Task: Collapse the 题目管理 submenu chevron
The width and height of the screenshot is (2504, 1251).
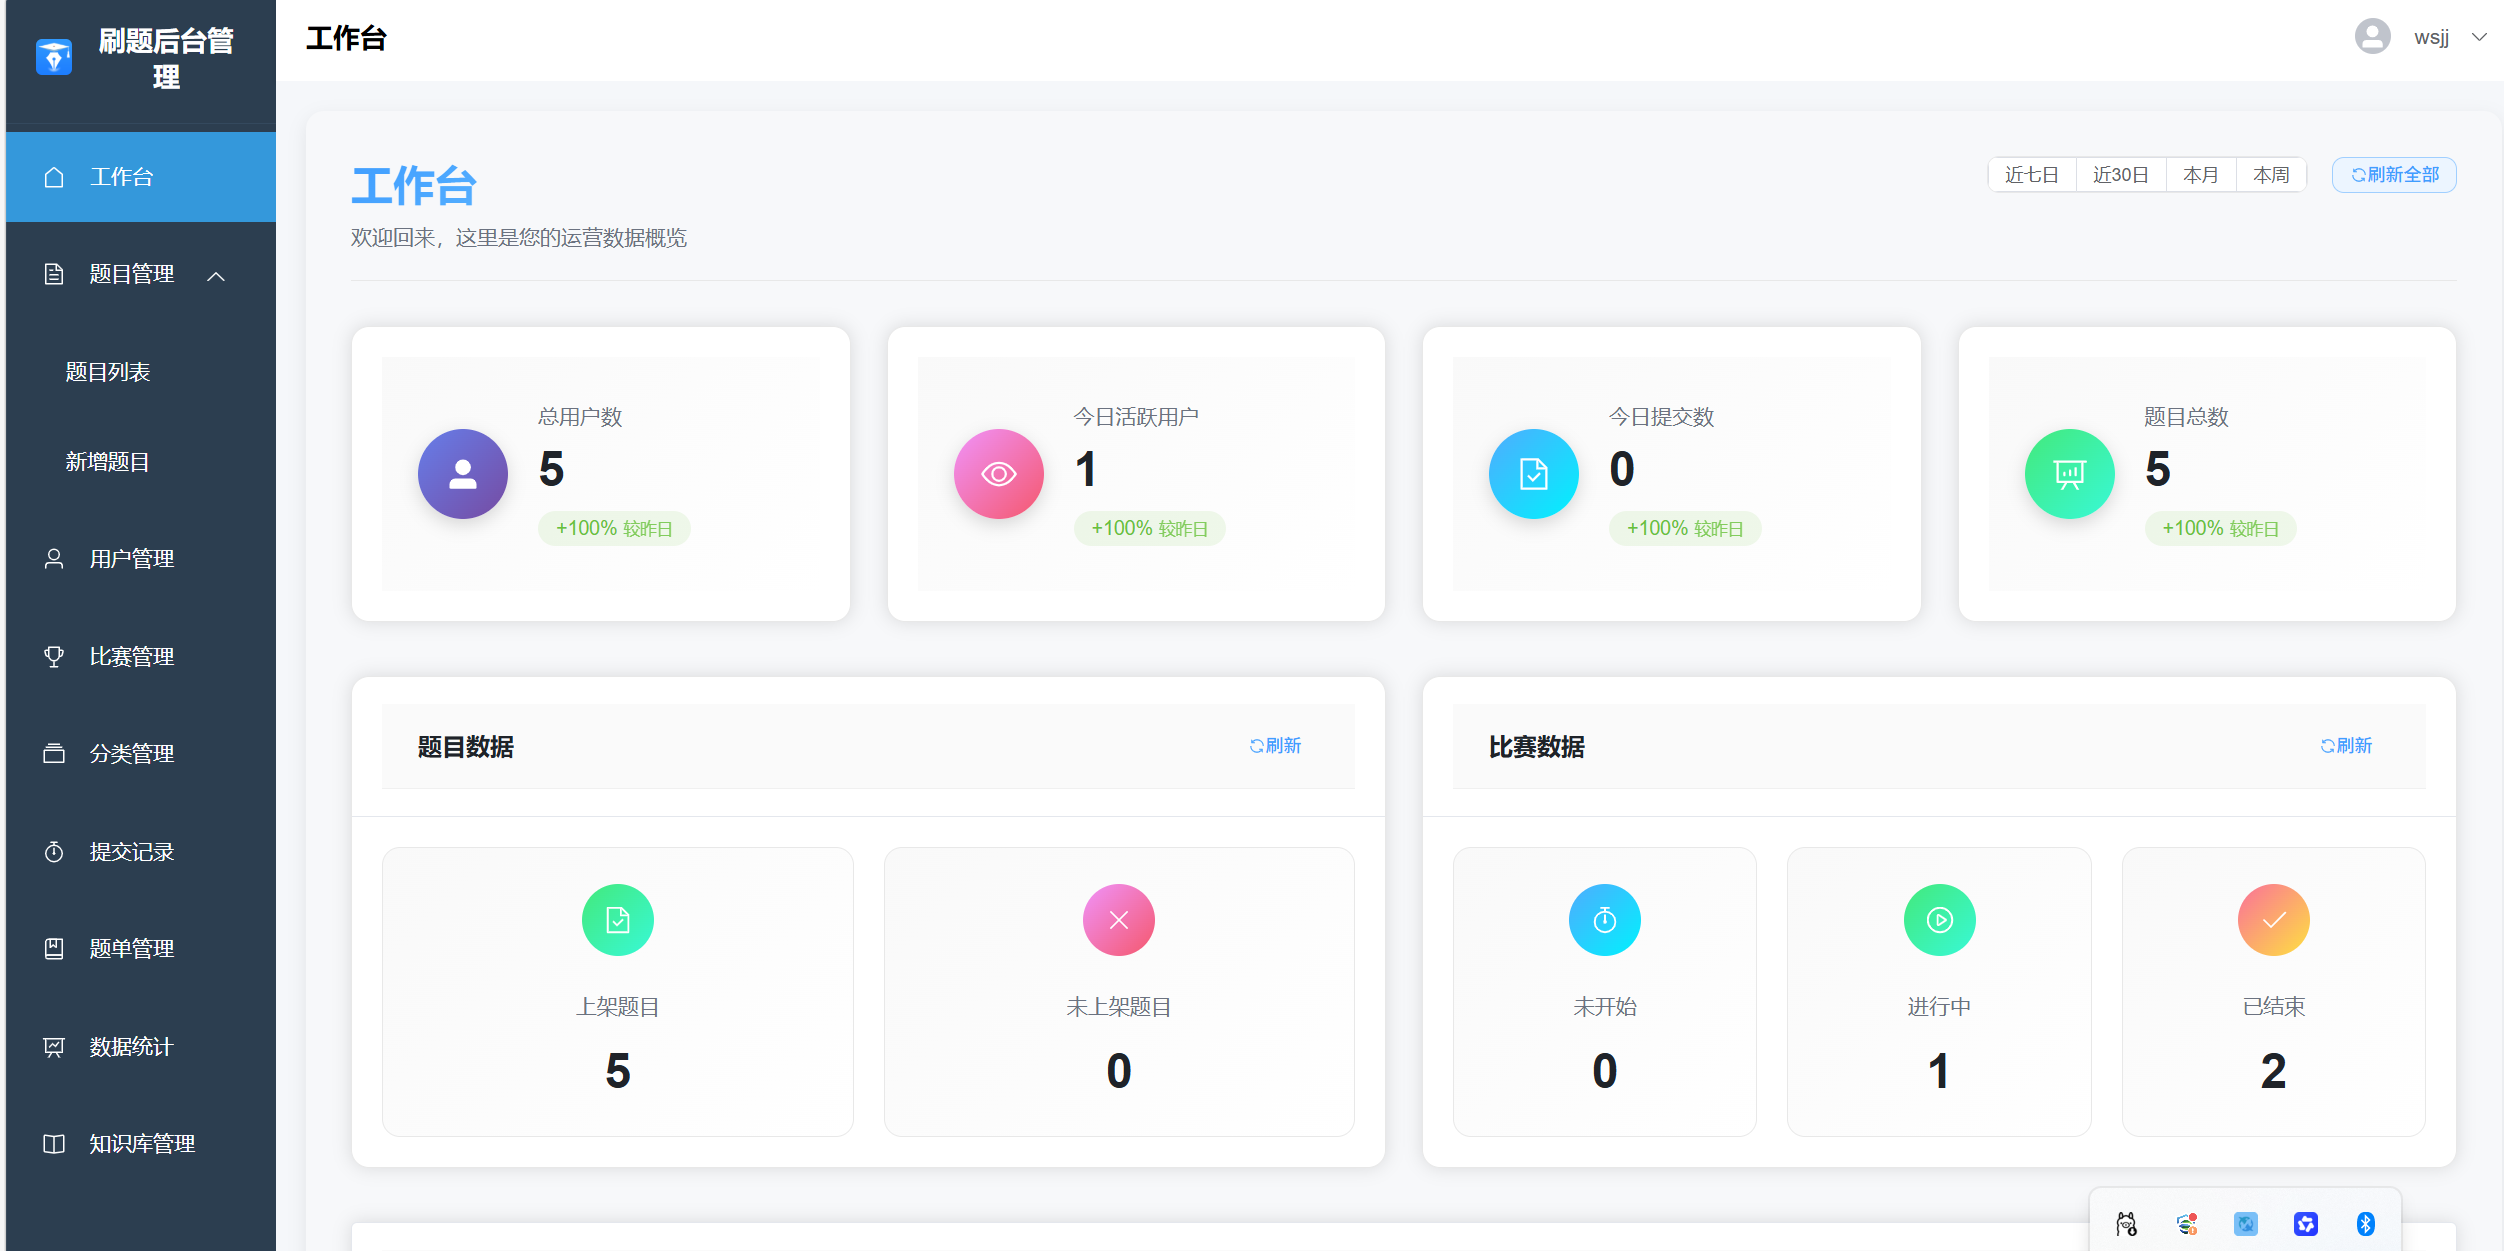Action: [216, 276]
